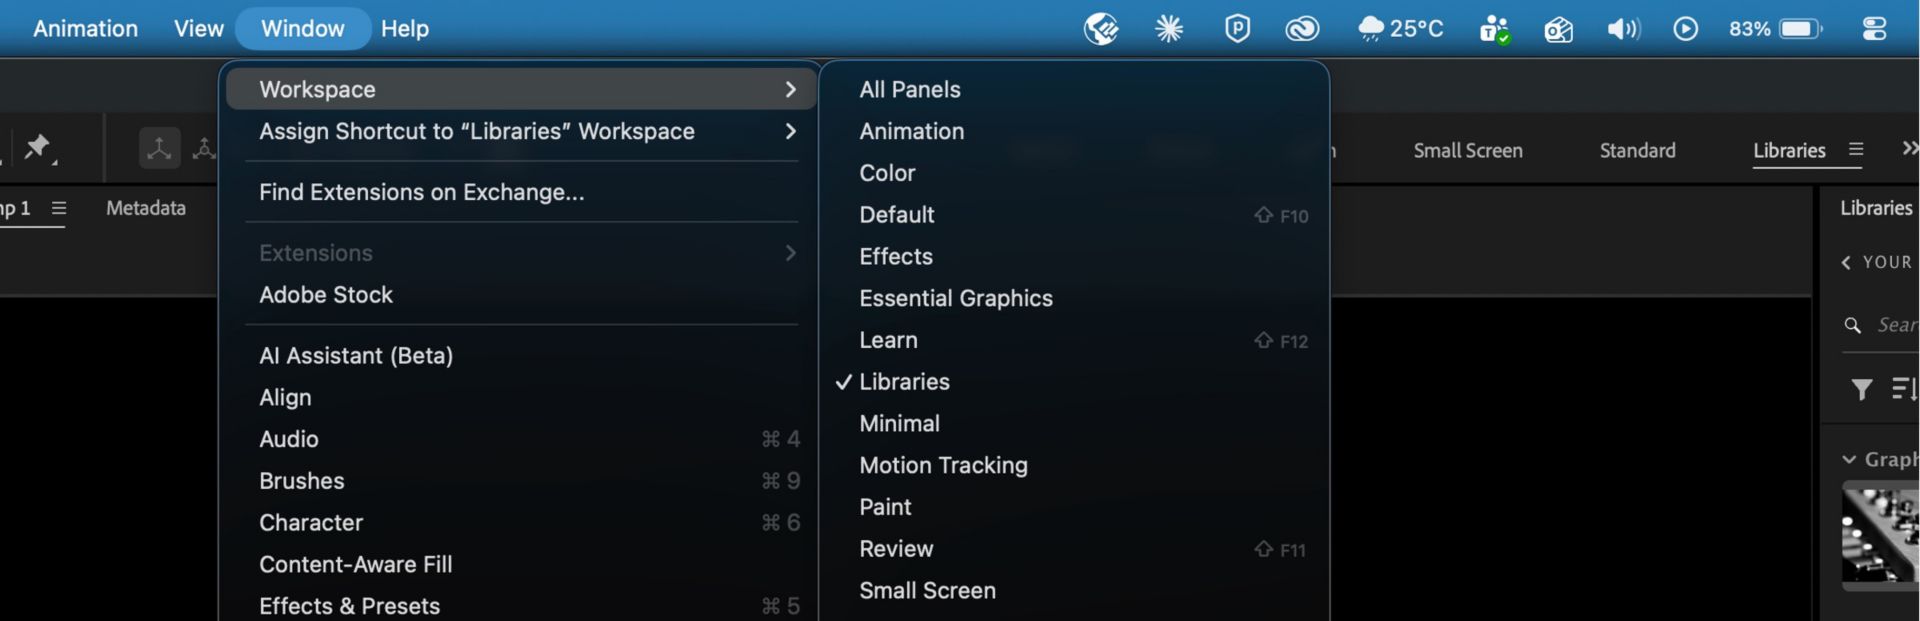Open the weather 25°C menu bar item
Screen dimensions: 1920x621
(x=1400, y=29)
